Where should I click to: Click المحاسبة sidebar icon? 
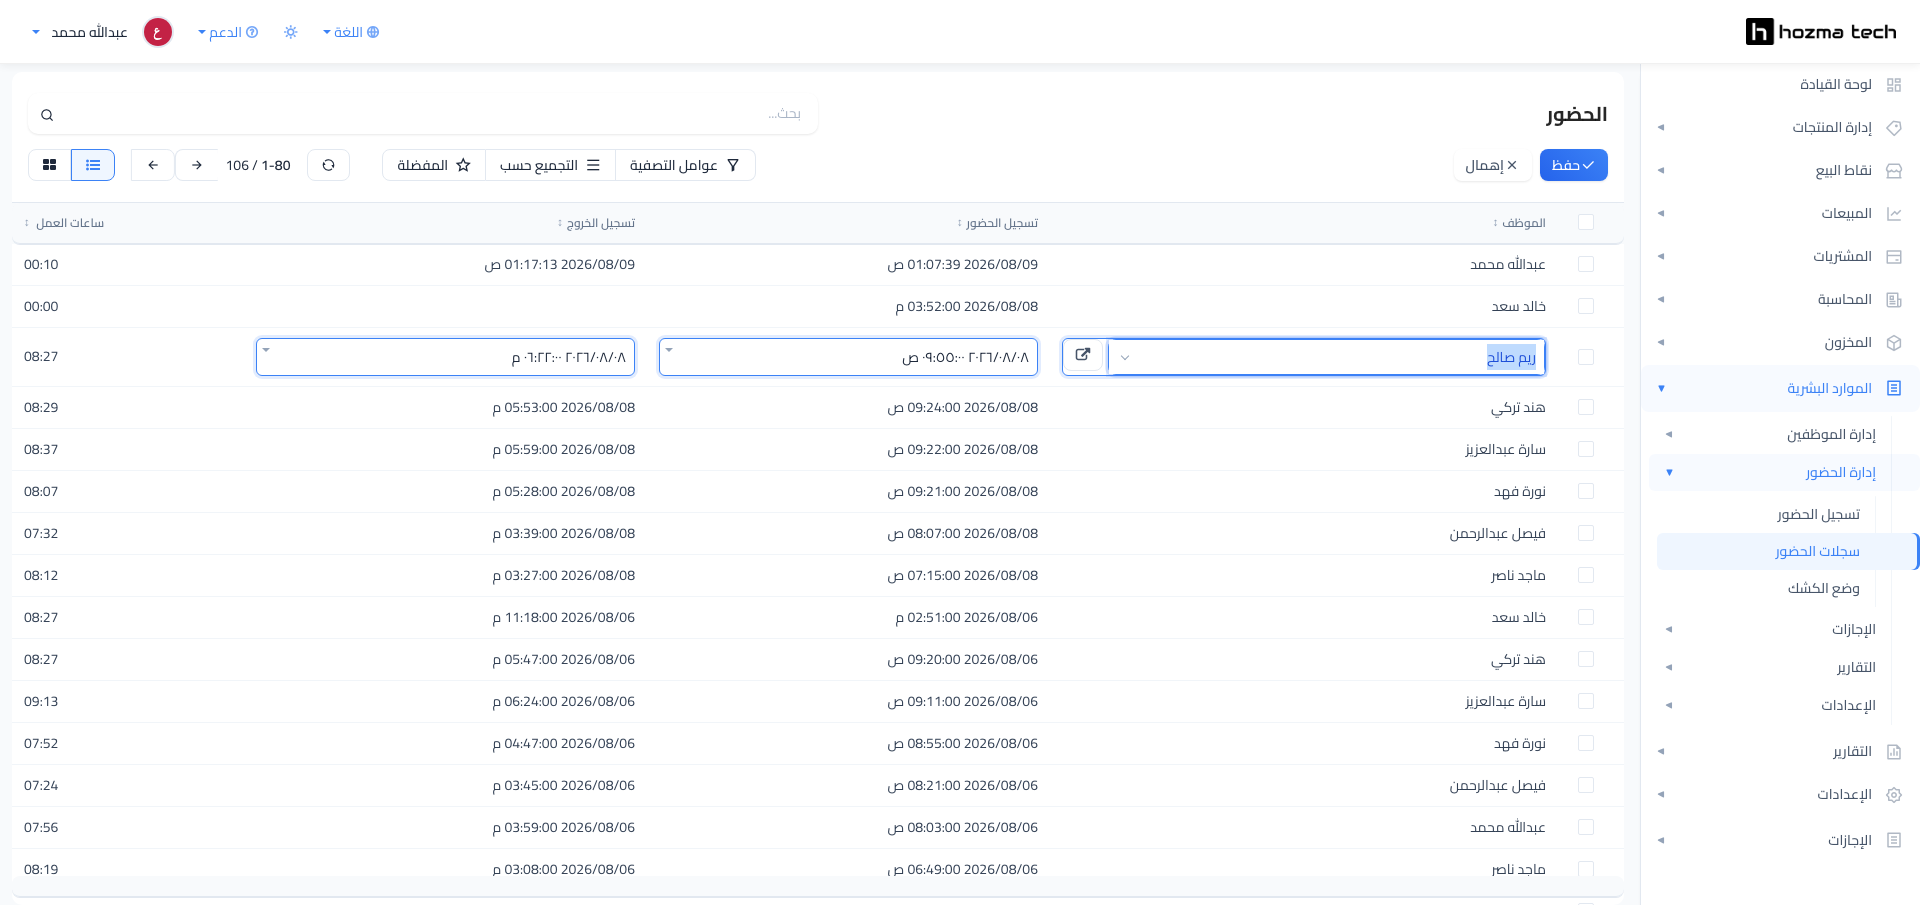pyautogui.click(x=1894, y=300)
